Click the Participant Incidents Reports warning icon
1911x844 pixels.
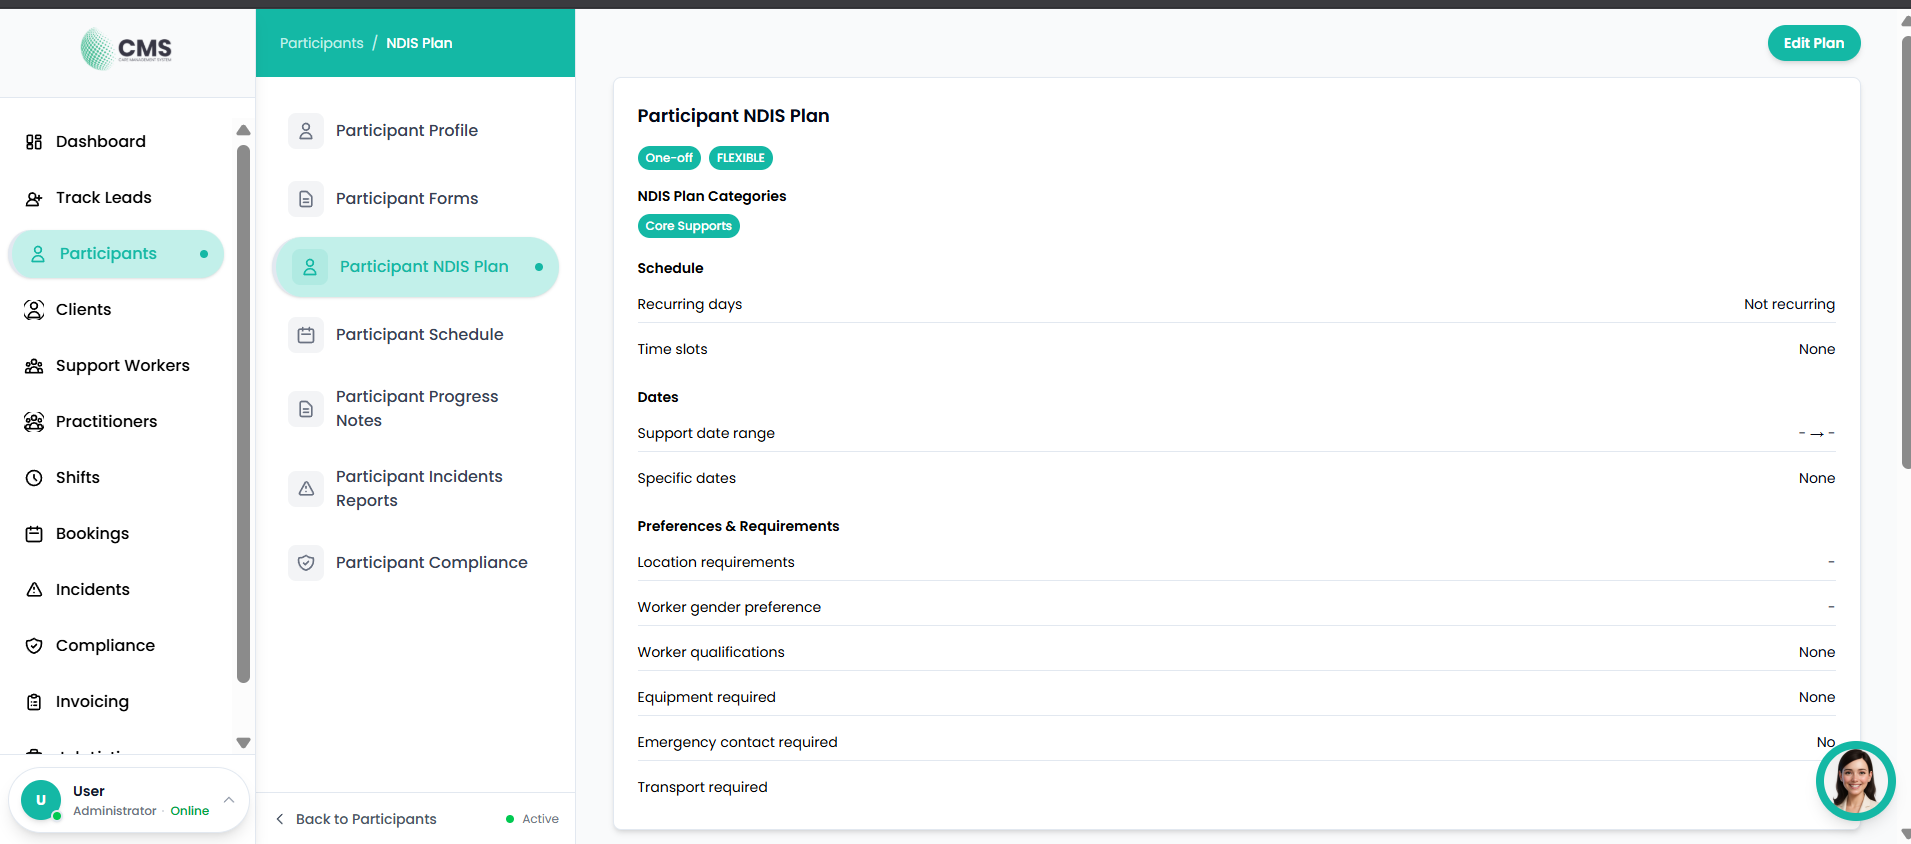click(306, 489)
